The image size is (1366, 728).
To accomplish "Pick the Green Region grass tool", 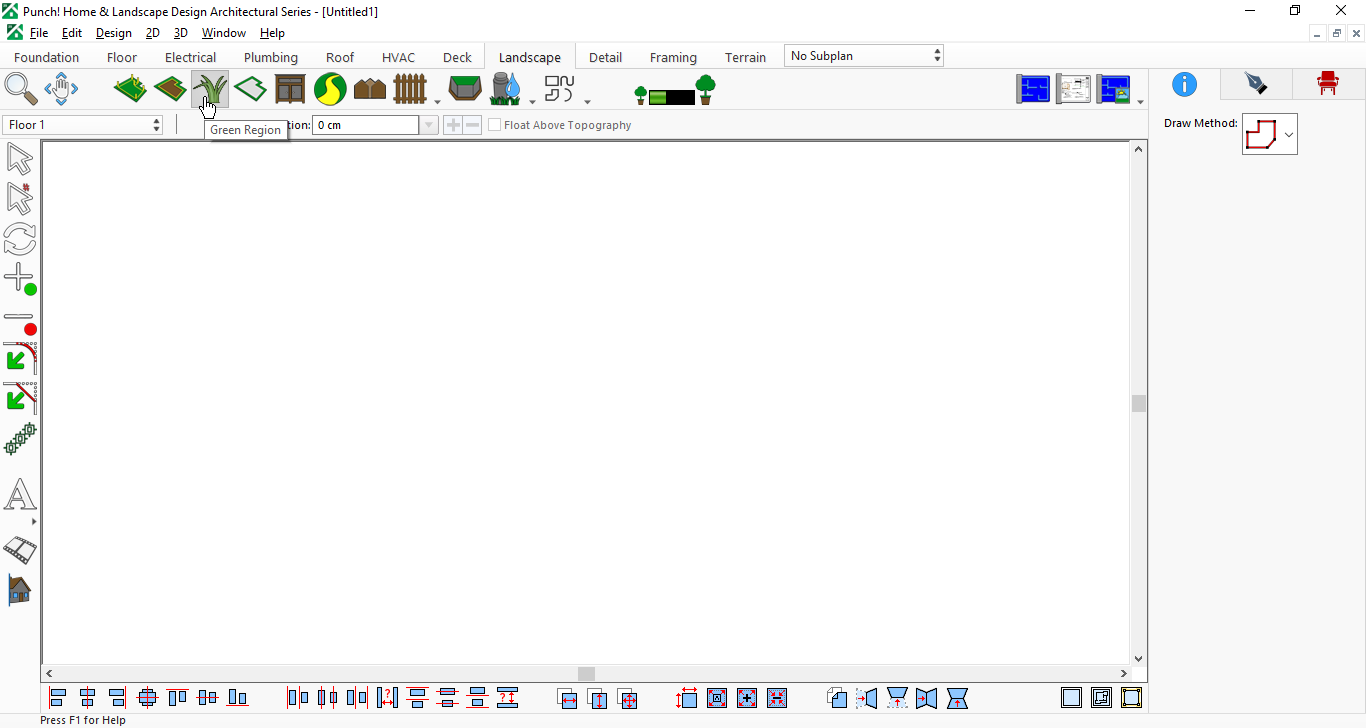I will (210, 89).
